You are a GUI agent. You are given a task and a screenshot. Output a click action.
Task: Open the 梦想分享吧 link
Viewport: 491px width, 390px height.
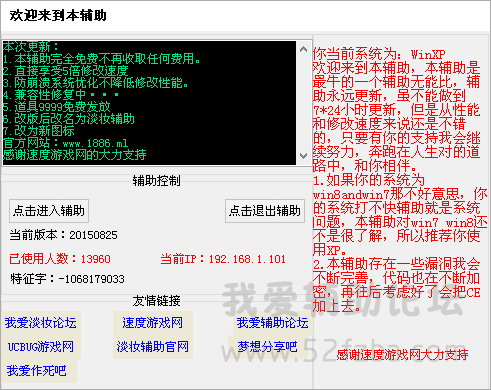pyautogui.click(x=267, y=347)
